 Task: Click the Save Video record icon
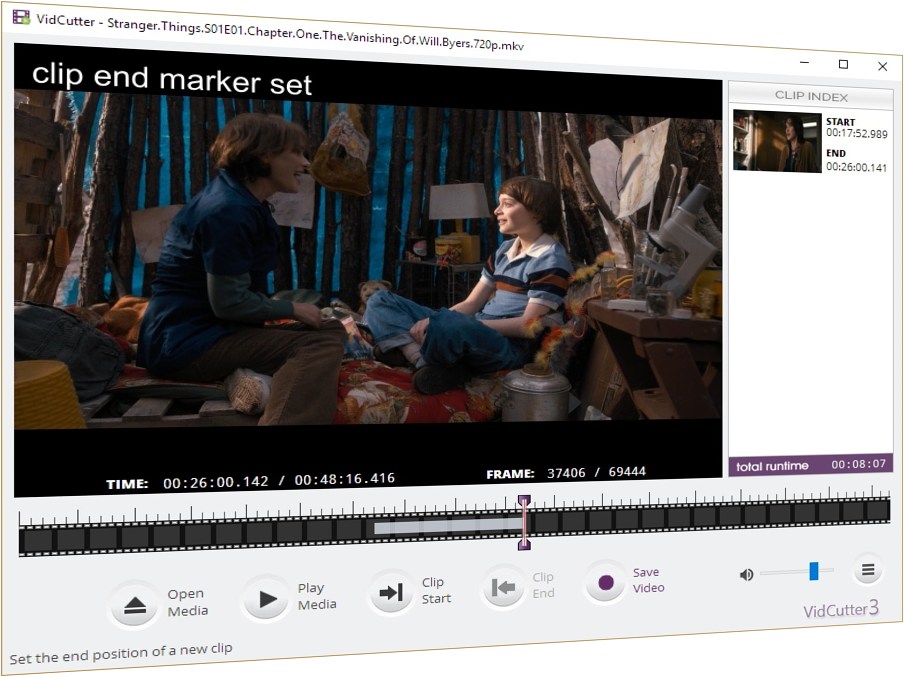tap(605, 582)
